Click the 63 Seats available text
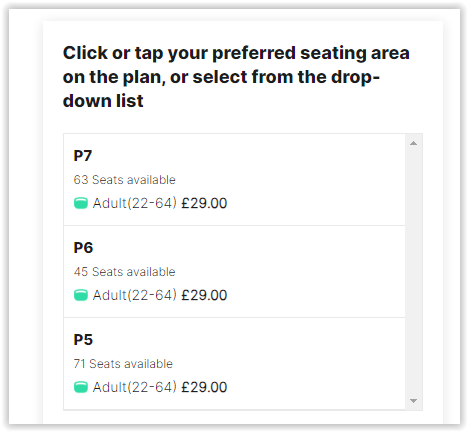 tap(124, 180)
